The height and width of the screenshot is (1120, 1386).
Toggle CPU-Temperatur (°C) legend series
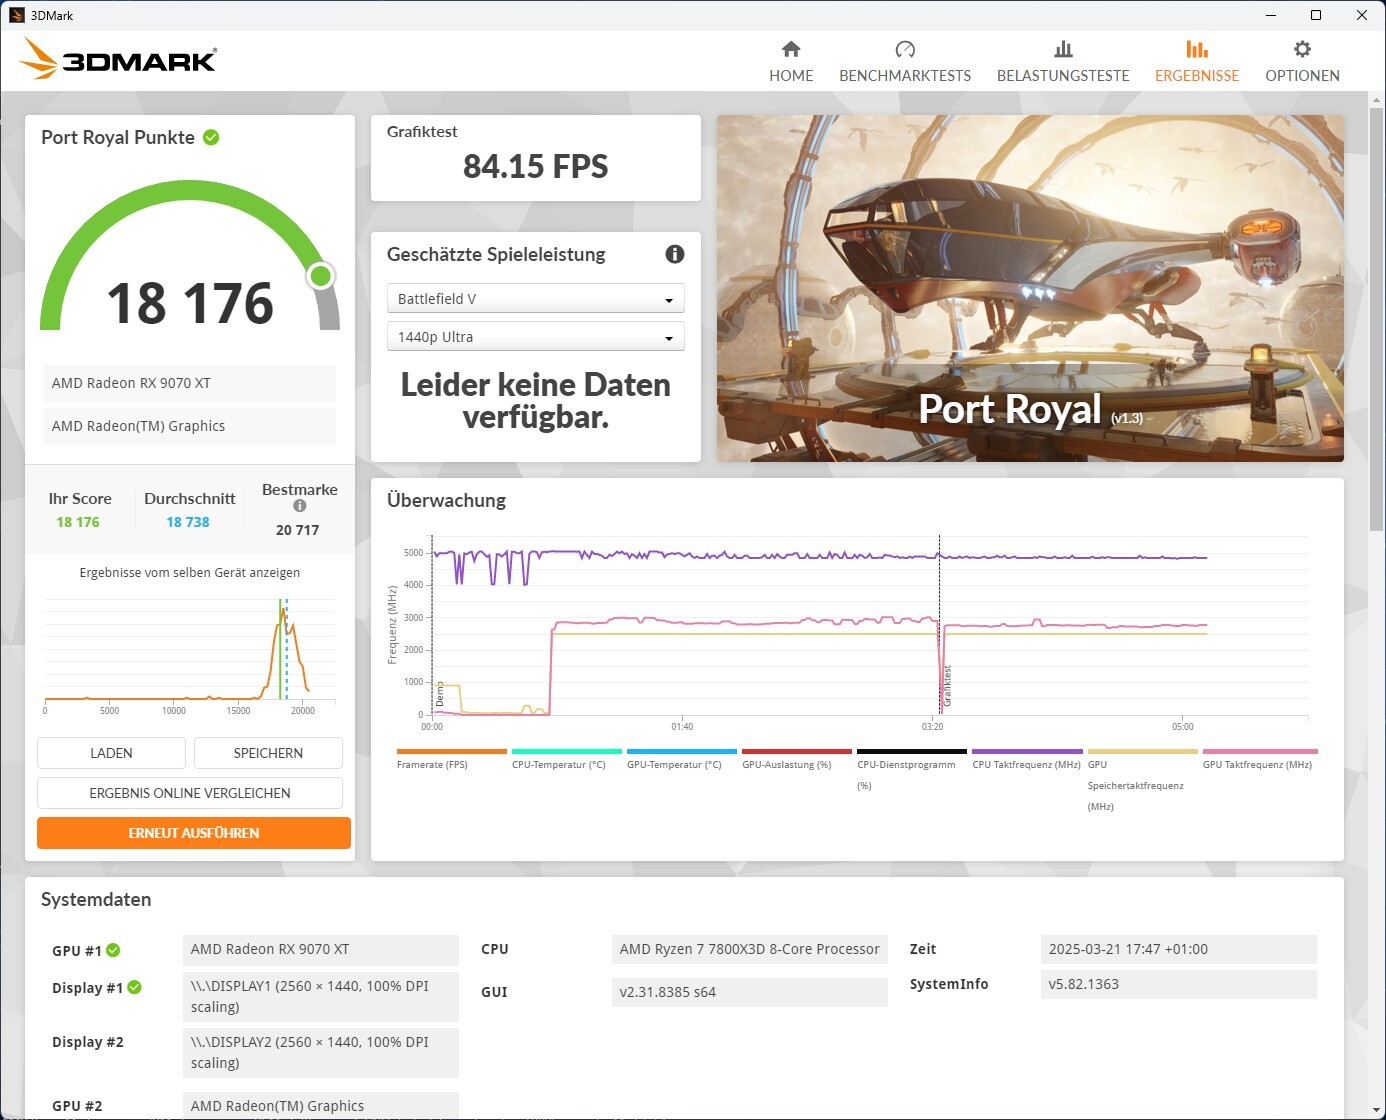tap(566, 759)
